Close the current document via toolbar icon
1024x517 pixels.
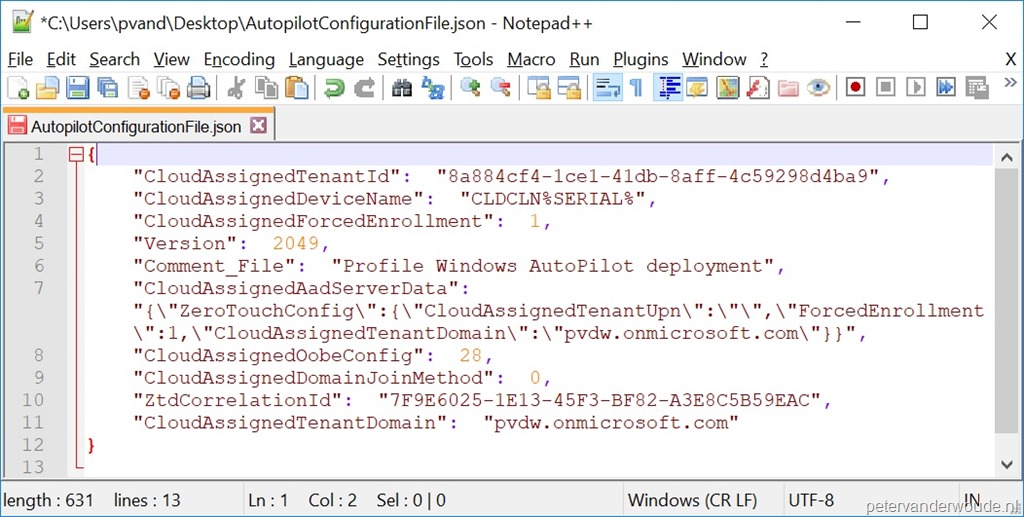tap(138, 87)
